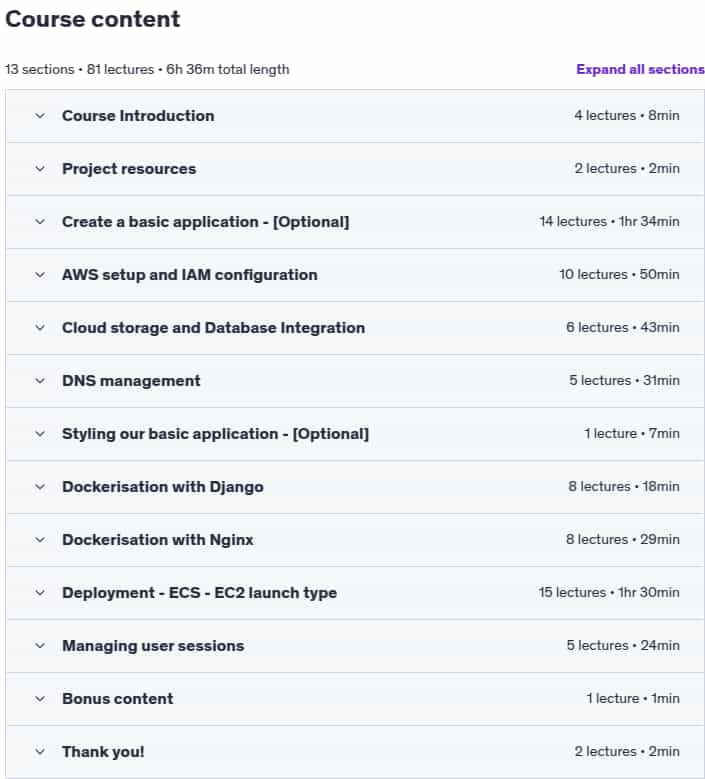
Task: Expand chevron beside Project resources
Action: click(40, 169)
